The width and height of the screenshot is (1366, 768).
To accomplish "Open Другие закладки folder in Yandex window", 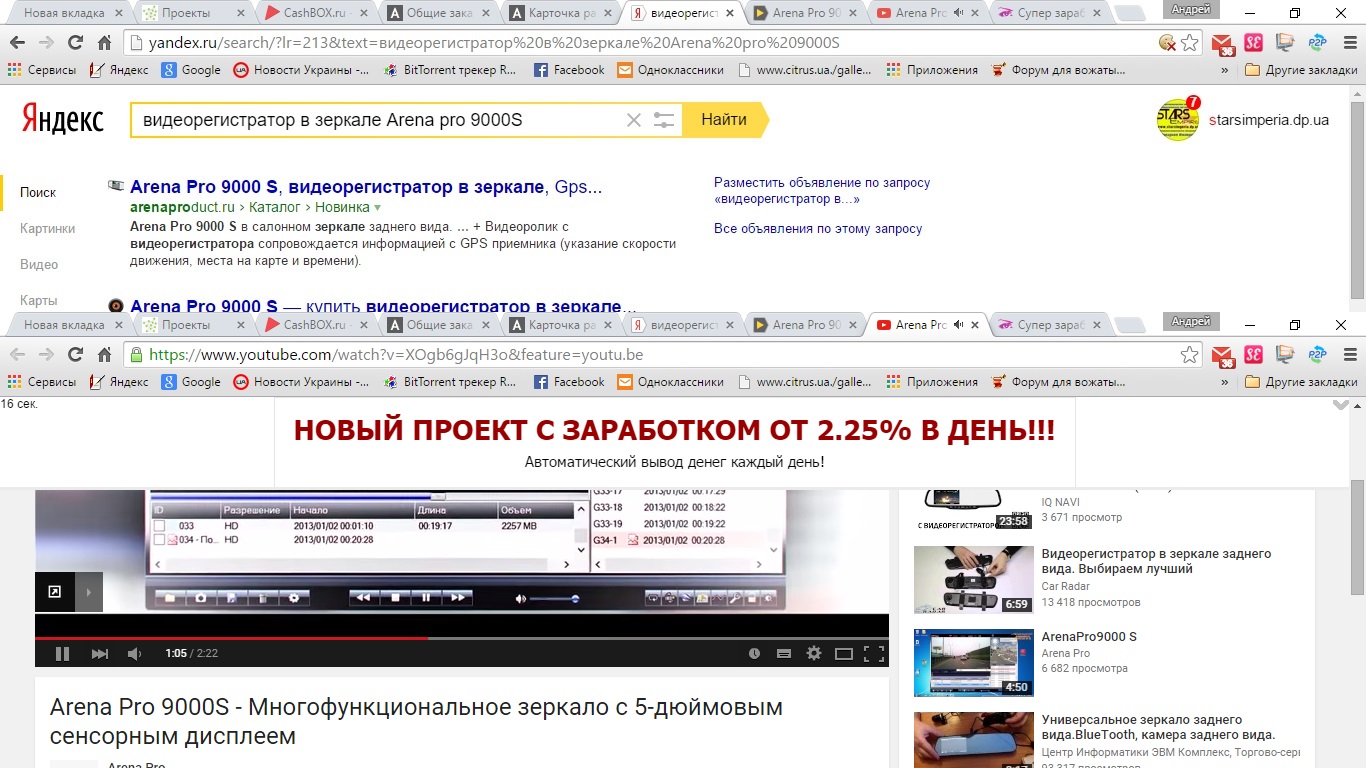I will (1300, 71).
